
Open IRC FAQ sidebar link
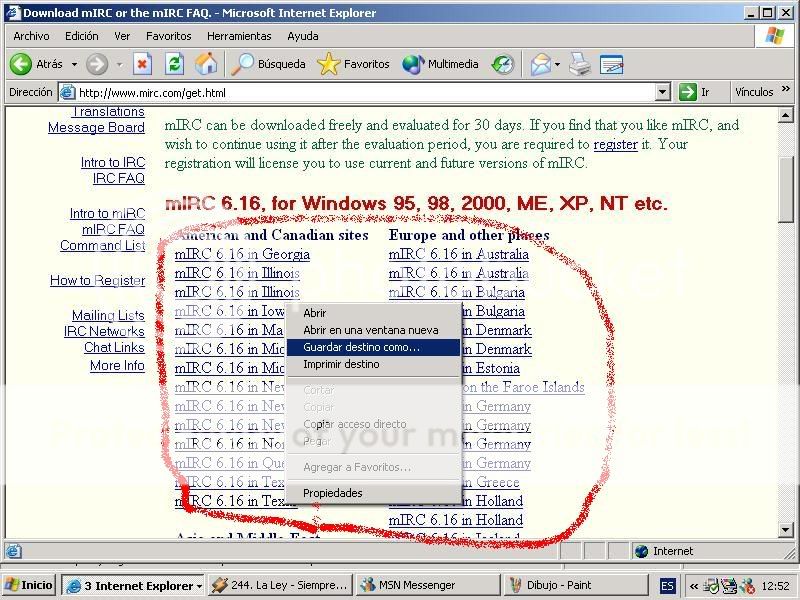(x=119, y=178)
